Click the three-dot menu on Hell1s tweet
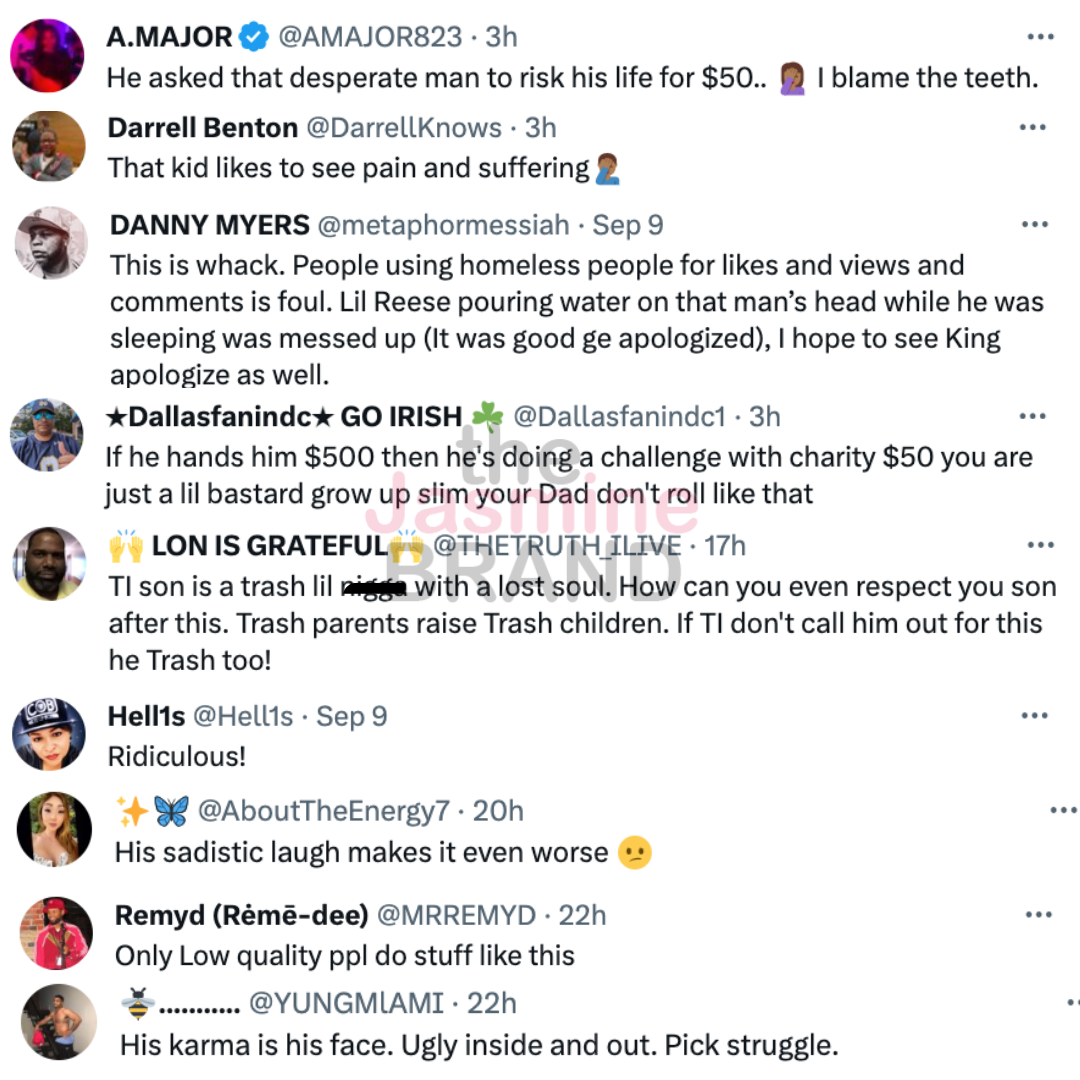Viewport: 1080px width, 1080px height. point(1034,716)
